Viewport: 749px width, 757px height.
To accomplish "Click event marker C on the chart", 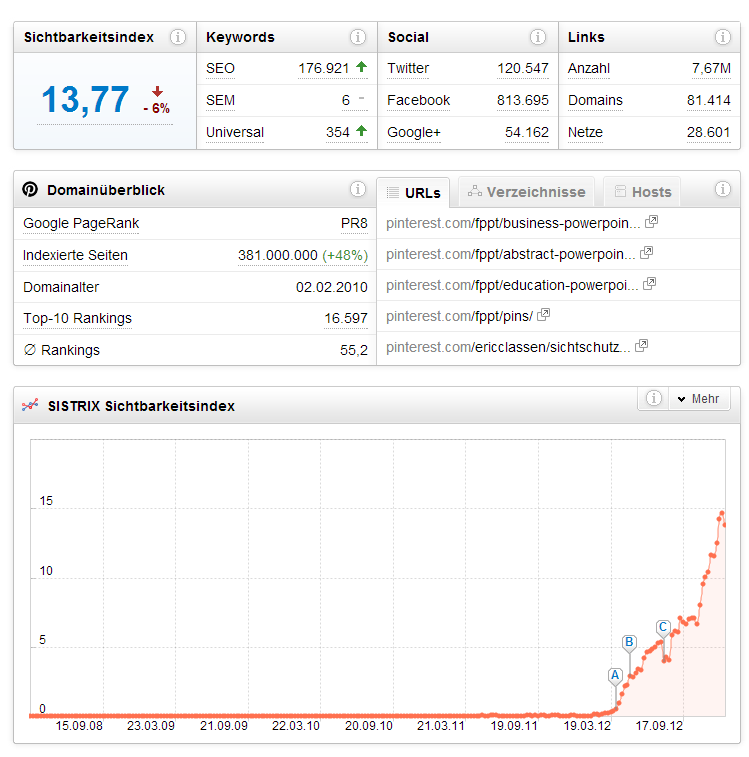I will coord(663,627).
